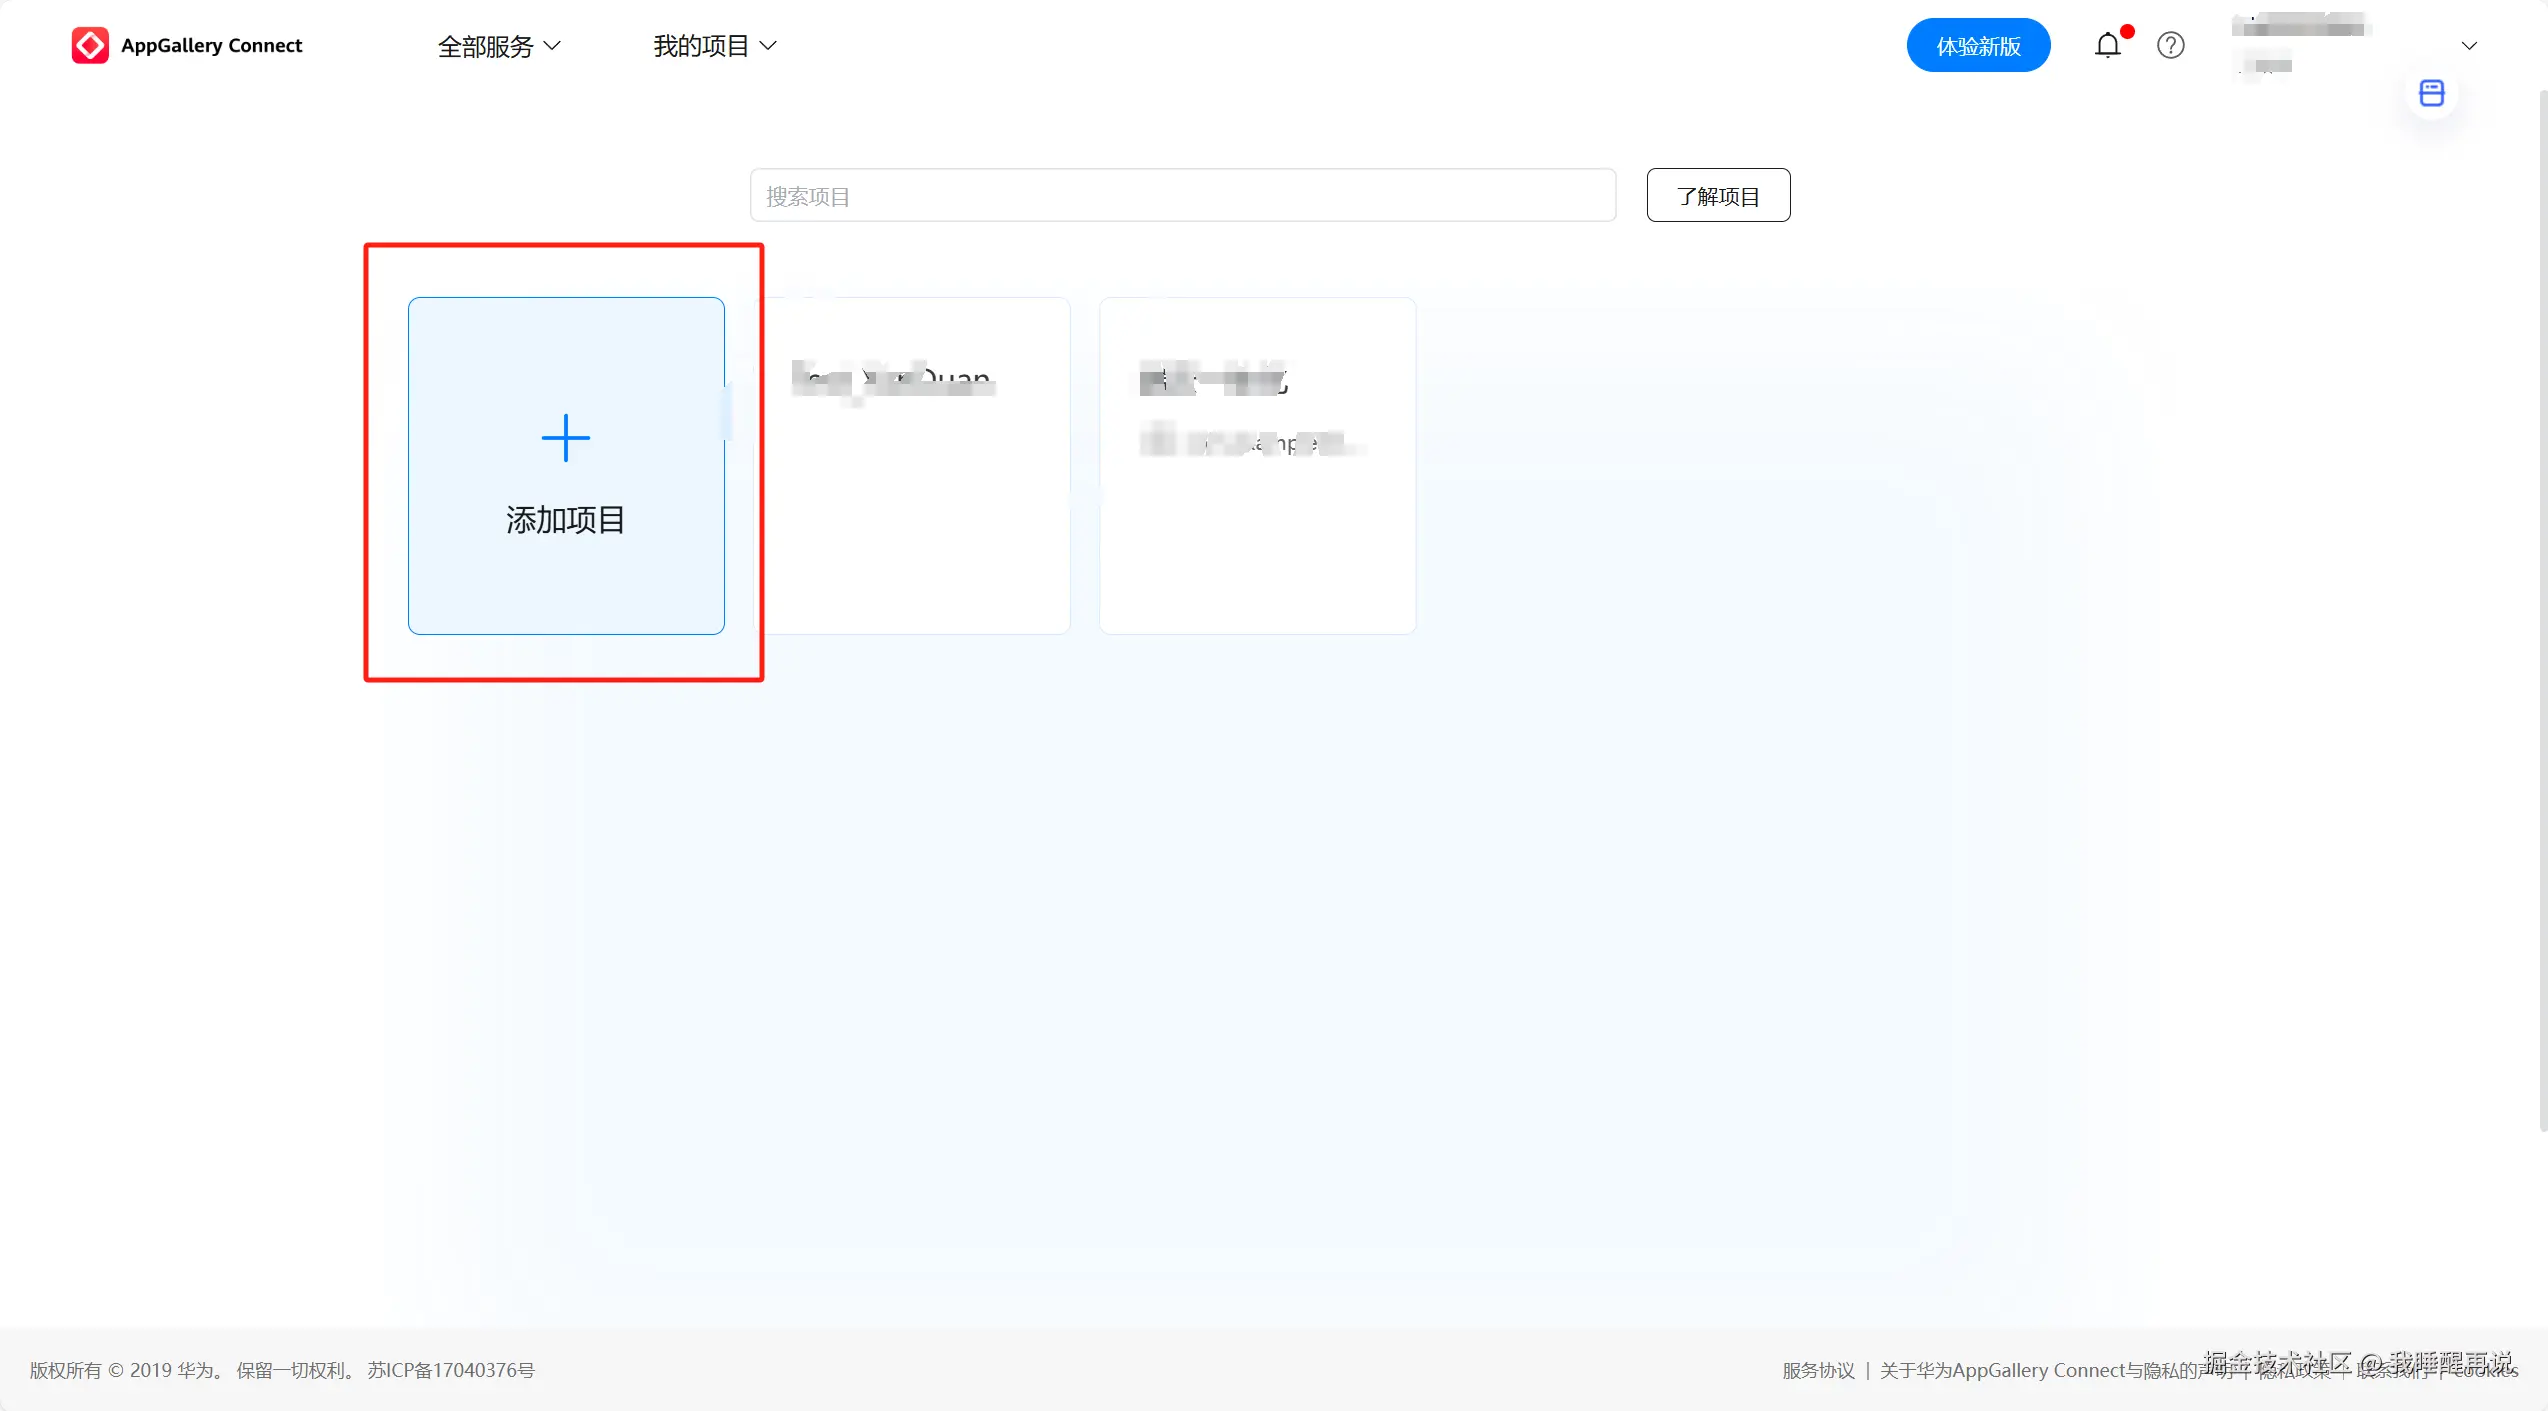Click the blue plus icon in card
2548x1411 pixels.
point(565,438)
